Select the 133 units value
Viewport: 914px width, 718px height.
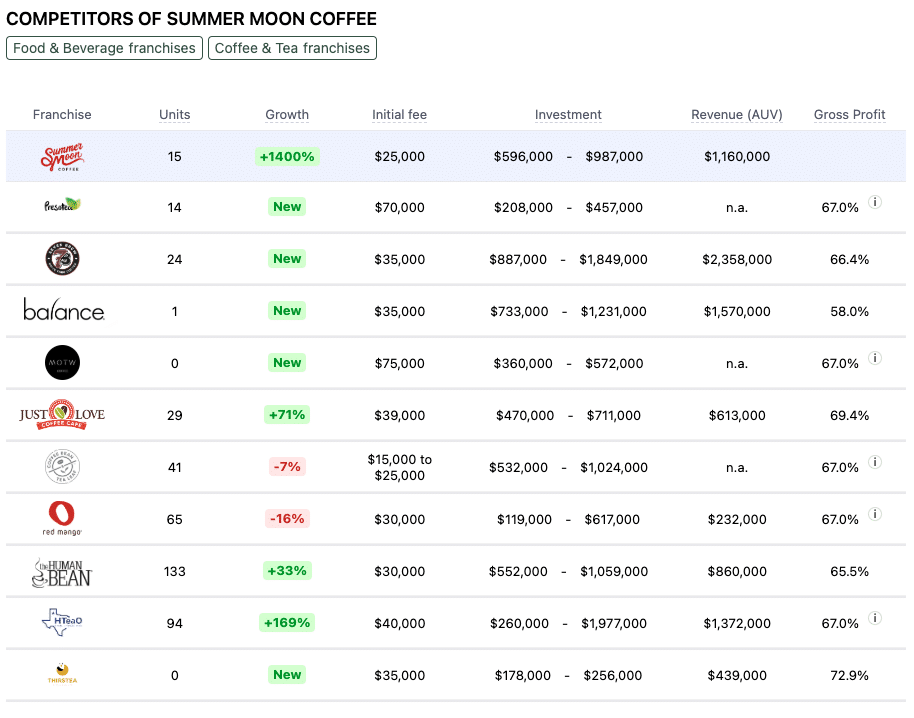pyautogui.click(x=175, y=571)
